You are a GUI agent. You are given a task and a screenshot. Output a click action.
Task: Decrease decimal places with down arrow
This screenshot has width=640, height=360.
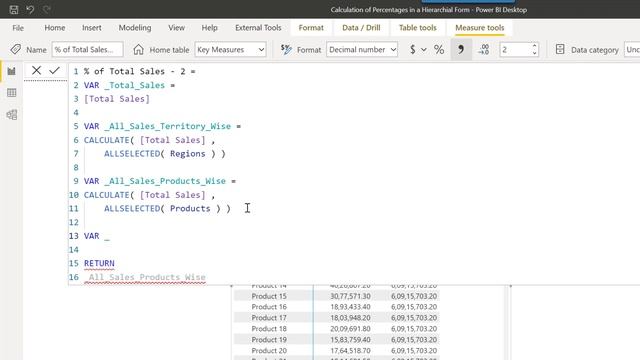tap(534, 53)
